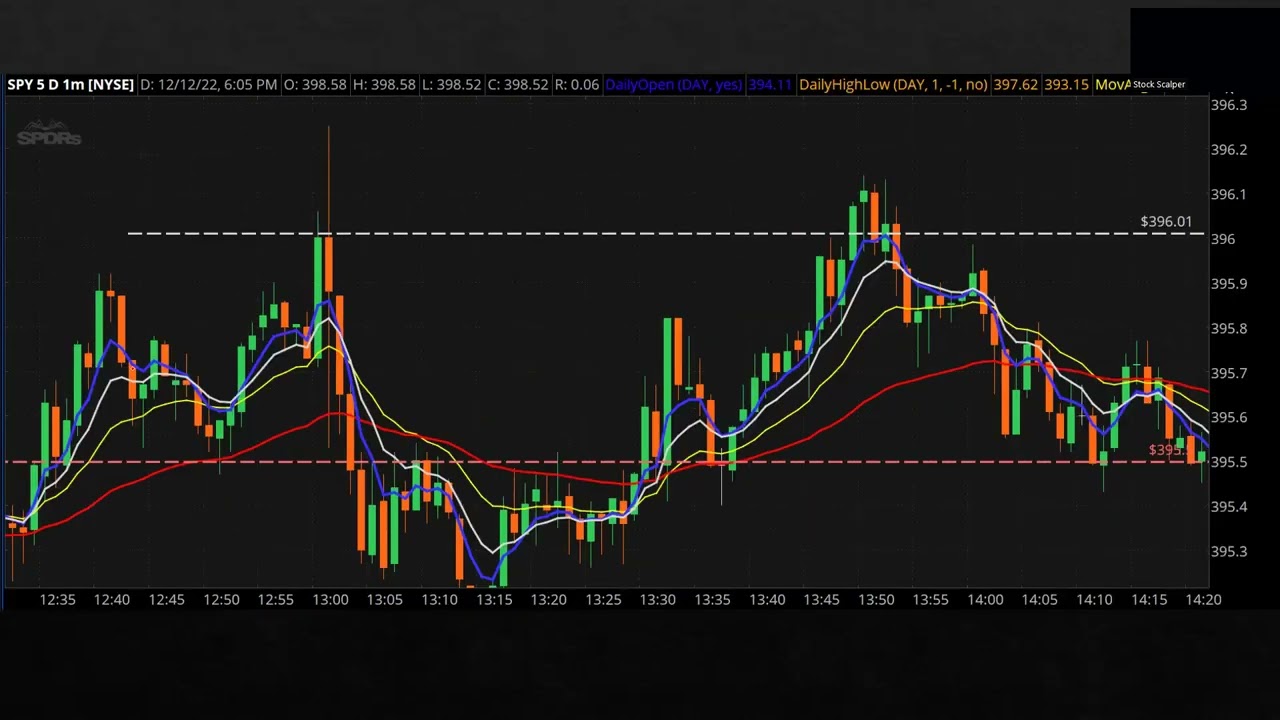Click the 14:05 time axis label
The height and width of the screenshot is (720, 1280).
pos(1039,600)
